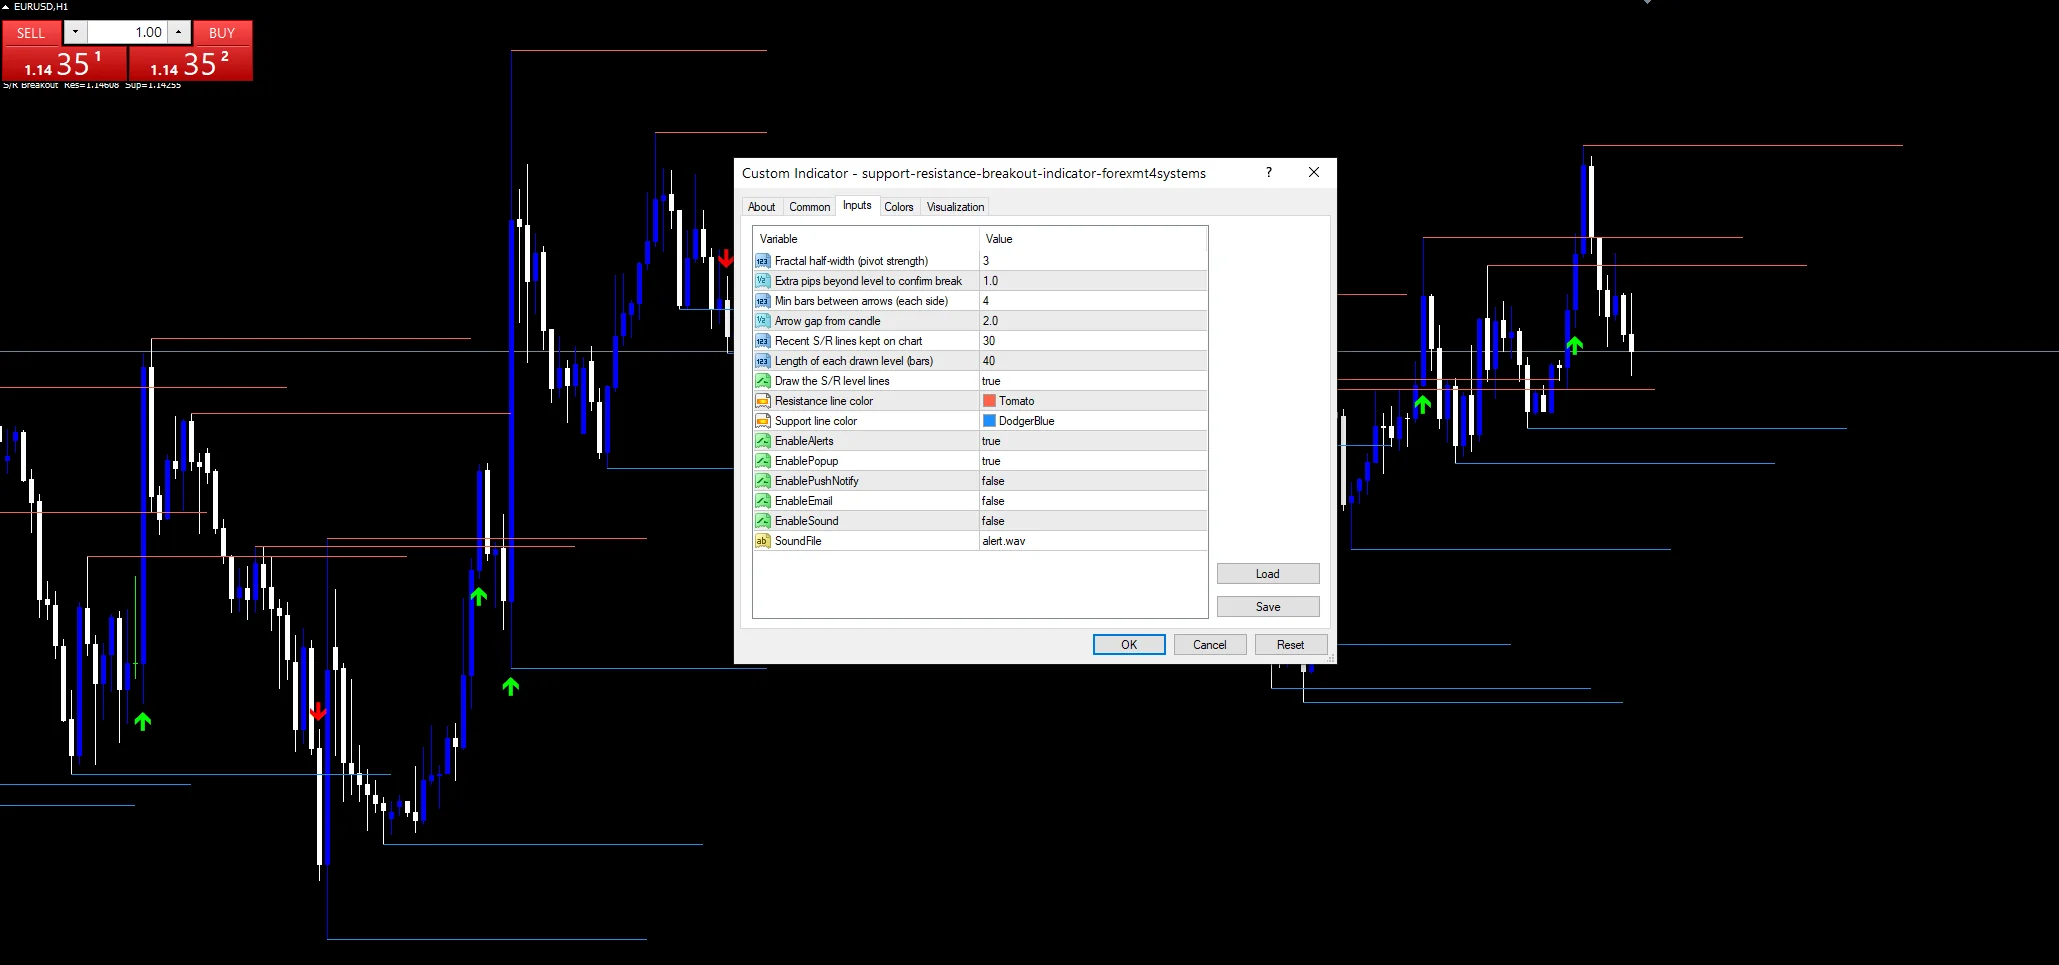This screenshot has width=2059, height=965.
Task: Click the EnablePushNotify boolean icon
Action: 762,481
